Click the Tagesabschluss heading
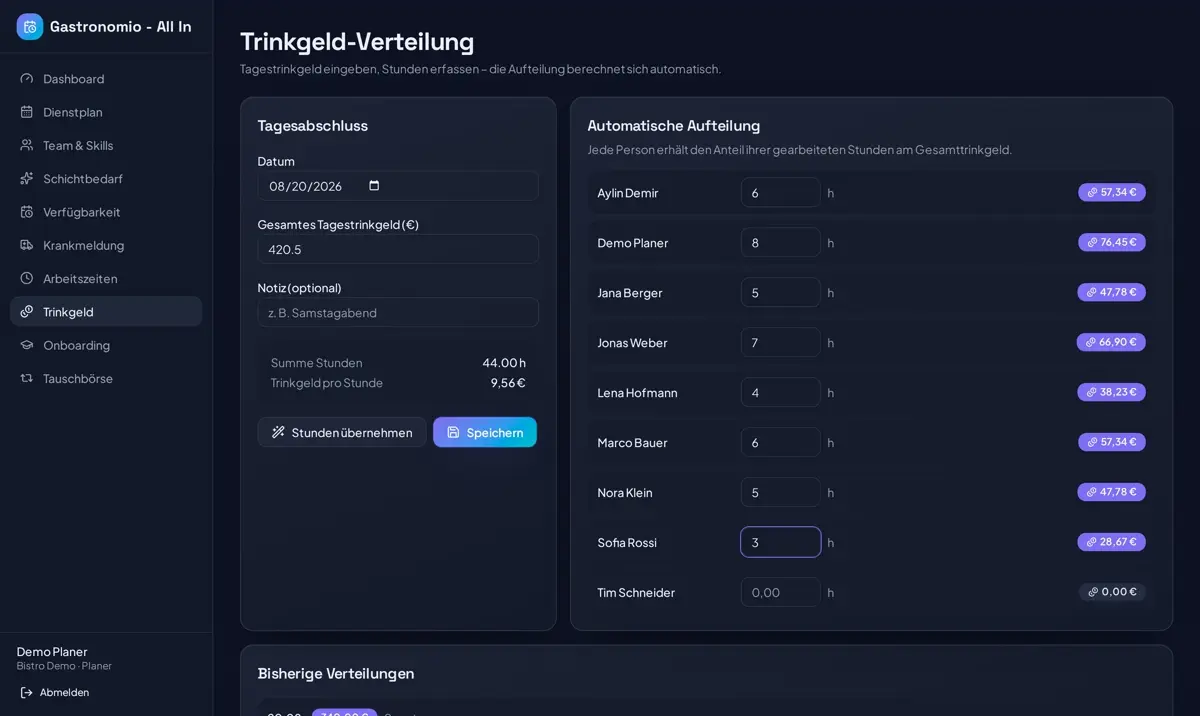This screenshot has width=1200, height=716. tap(313, 125)
